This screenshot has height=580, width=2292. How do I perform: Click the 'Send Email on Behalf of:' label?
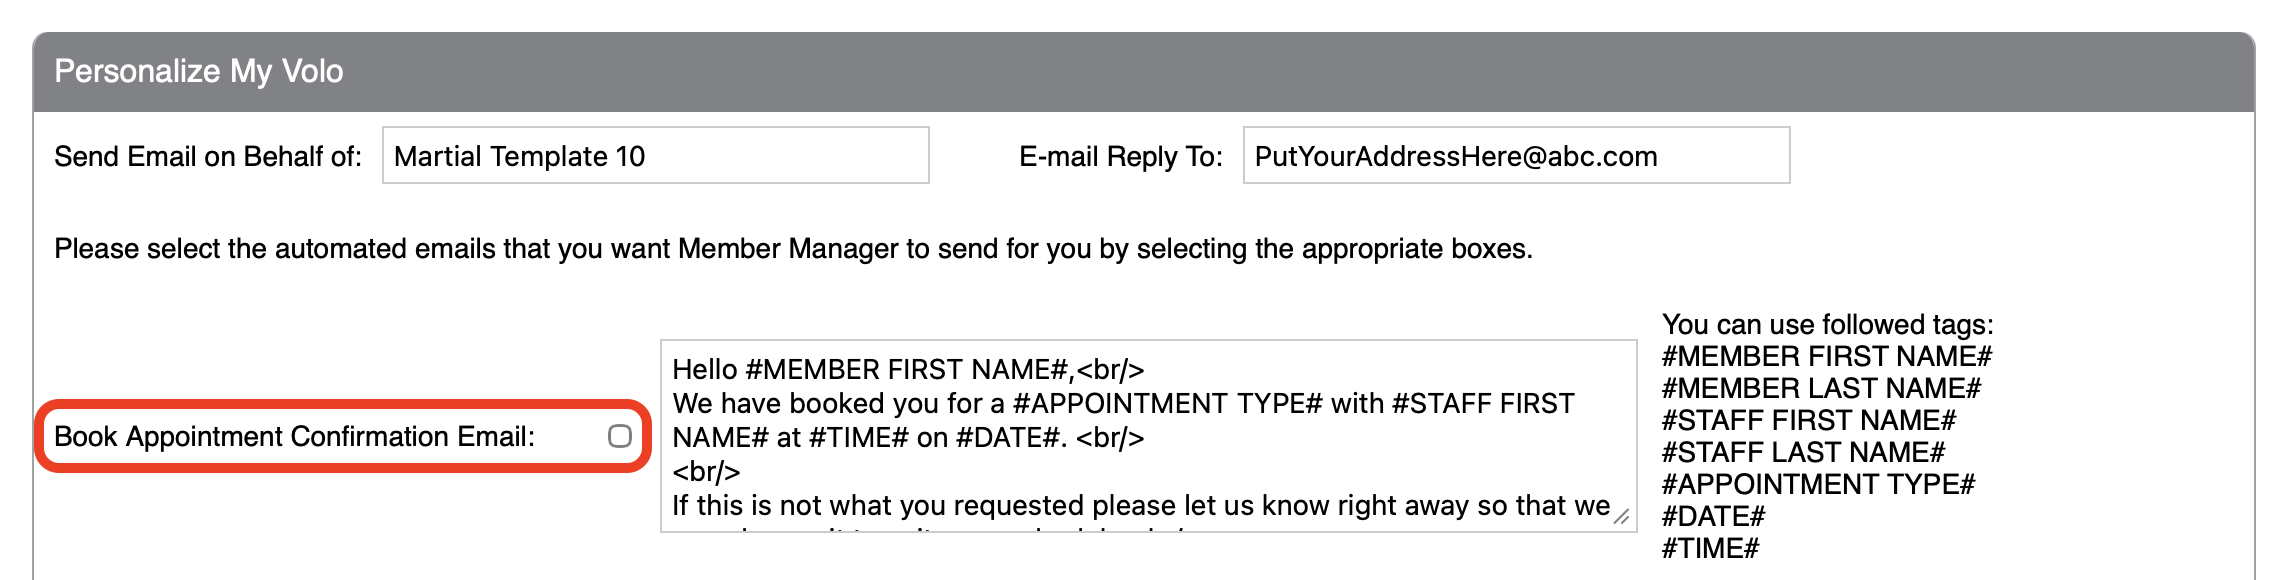point(208,157)
